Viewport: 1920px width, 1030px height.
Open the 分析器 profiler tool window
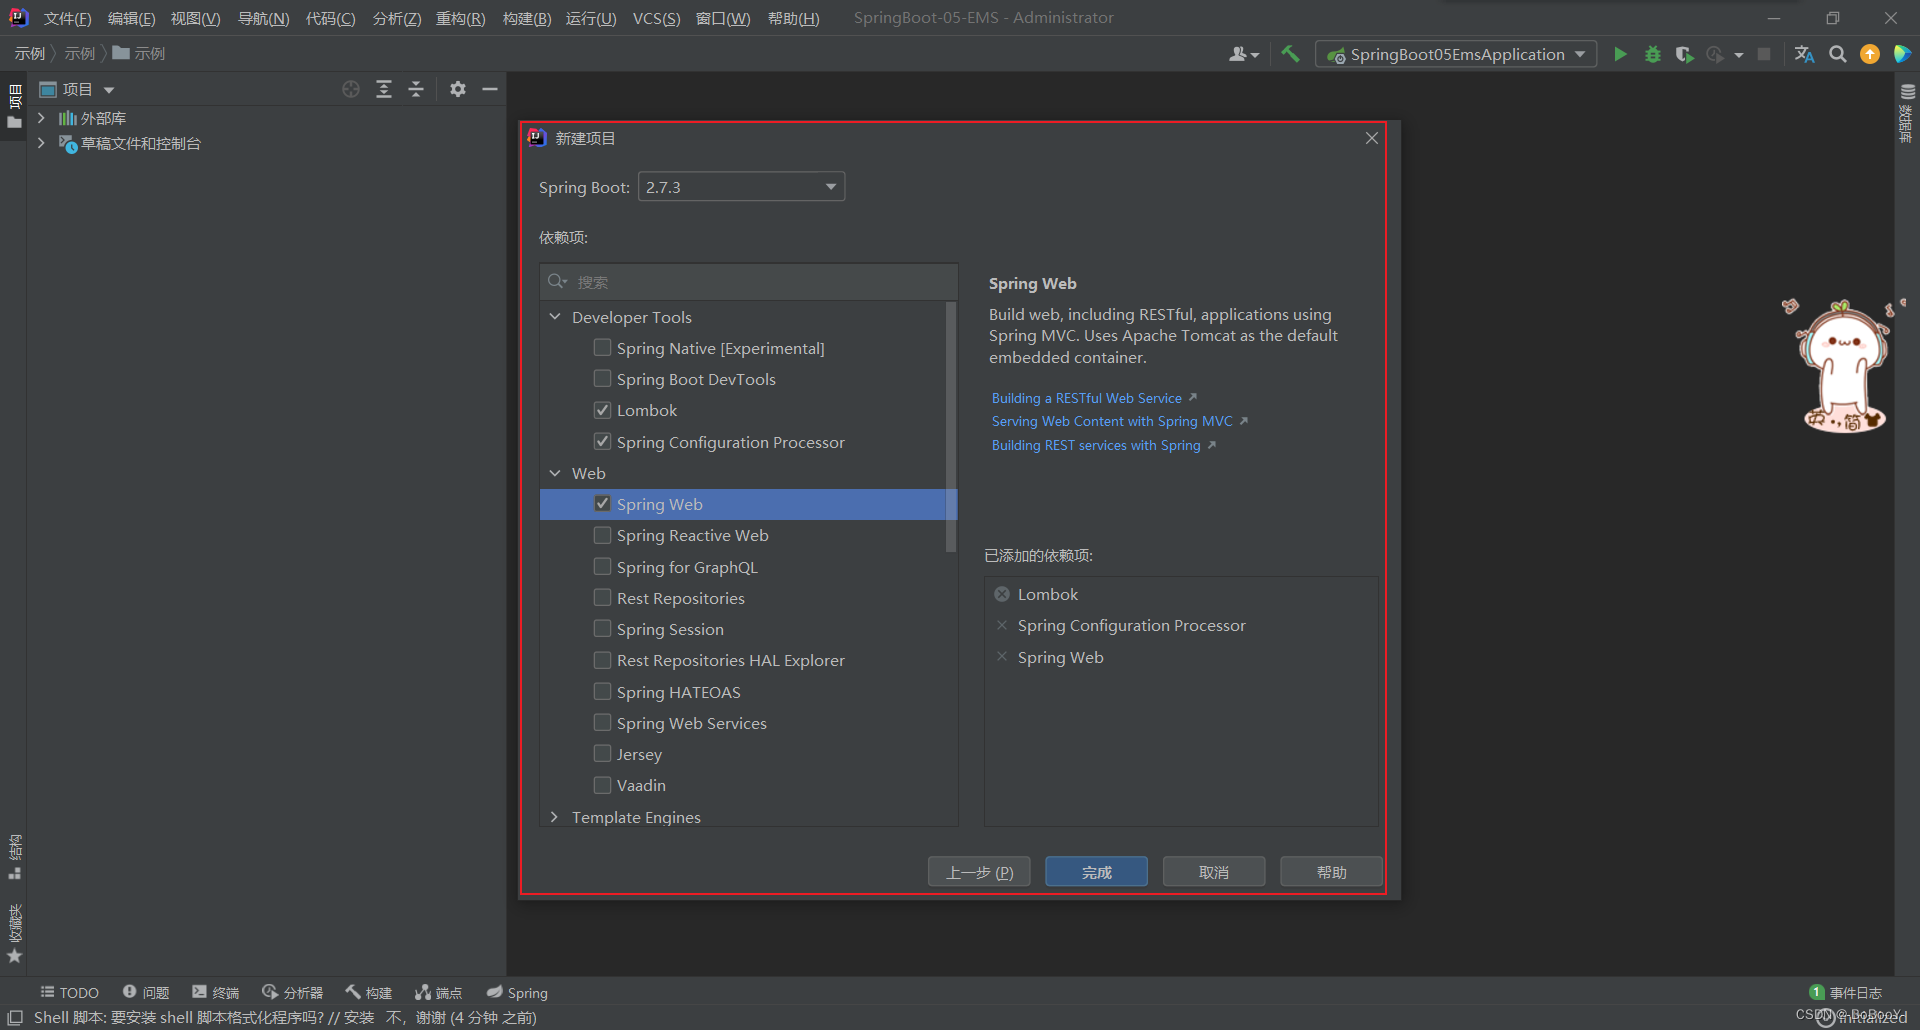[x=292, y=992]
